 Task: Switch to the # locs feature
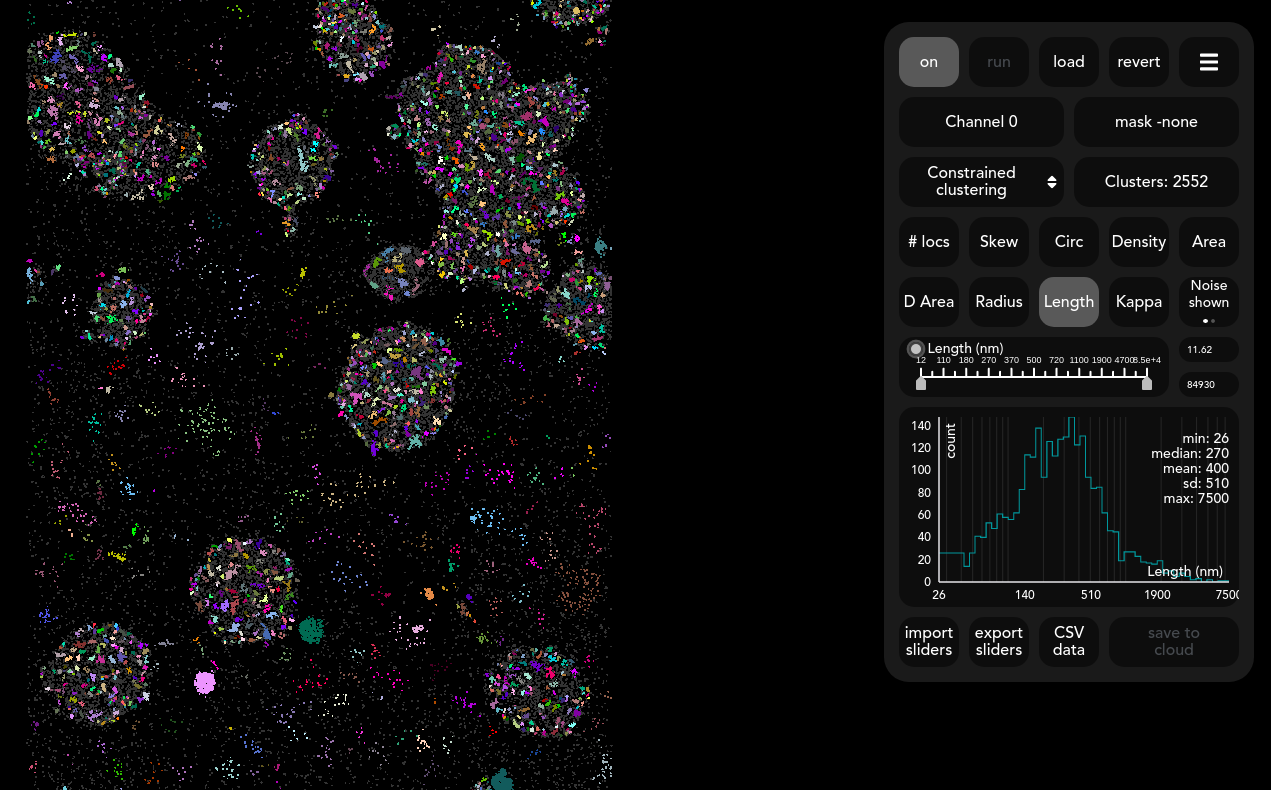coord(928,241)
